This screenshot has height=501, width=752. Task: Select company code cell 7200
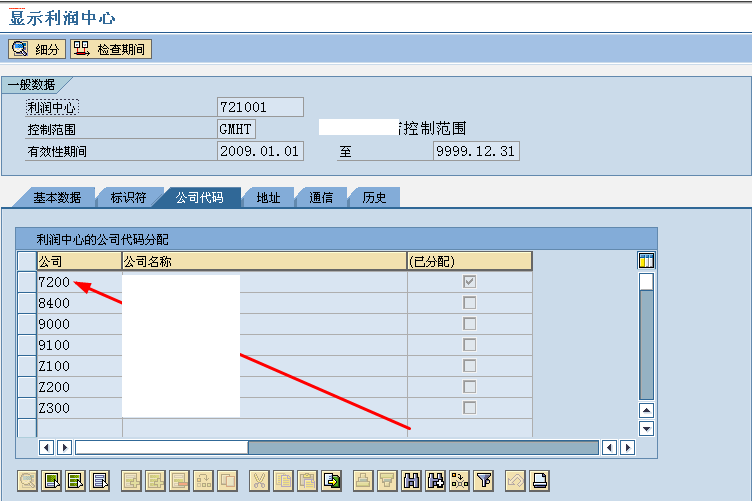[x=79, y=282]
